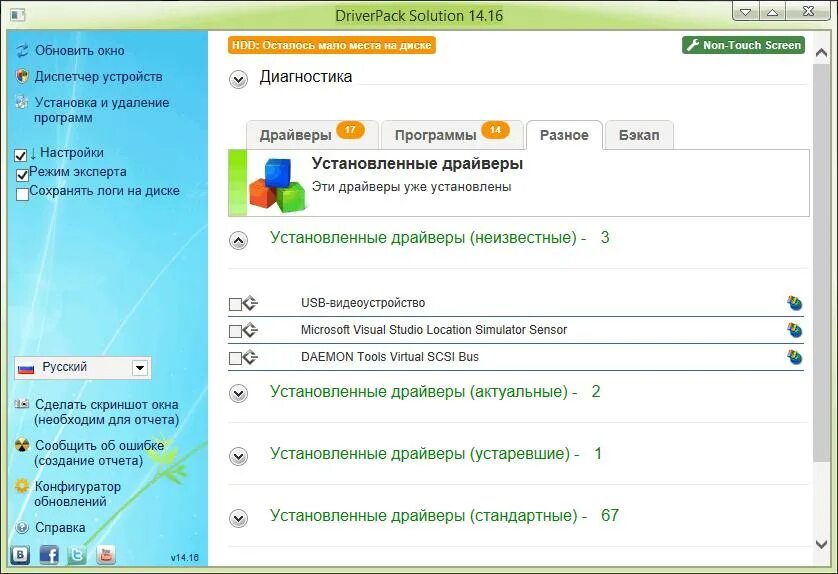This screenshot has width=838, height=574.
Task: Click the update configurator gear icon
Action: [x=22, y=486]
